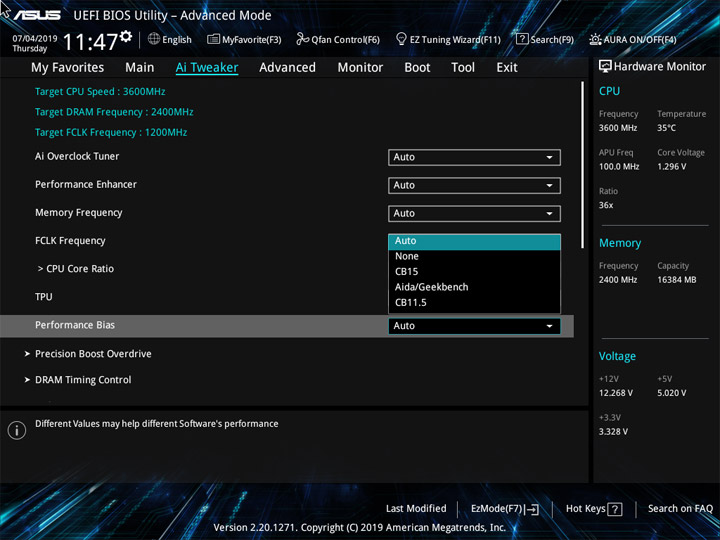Image resolution: width=720 pixels, height=540 pixels.
Task: Click the Core Voltage 1.296 V value
Action: [x=672, y=167]
